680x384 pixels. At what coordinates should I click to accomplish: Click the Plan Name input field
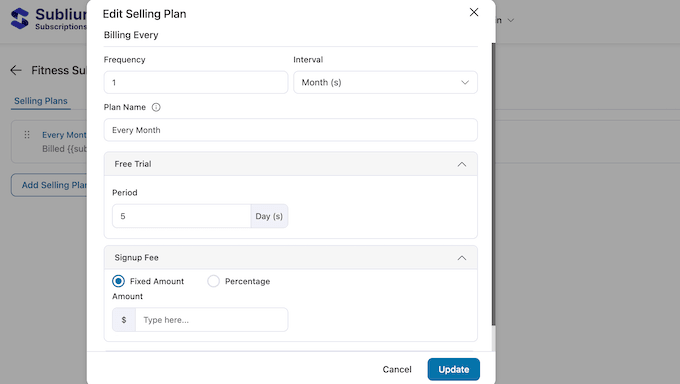pos(291,130)
